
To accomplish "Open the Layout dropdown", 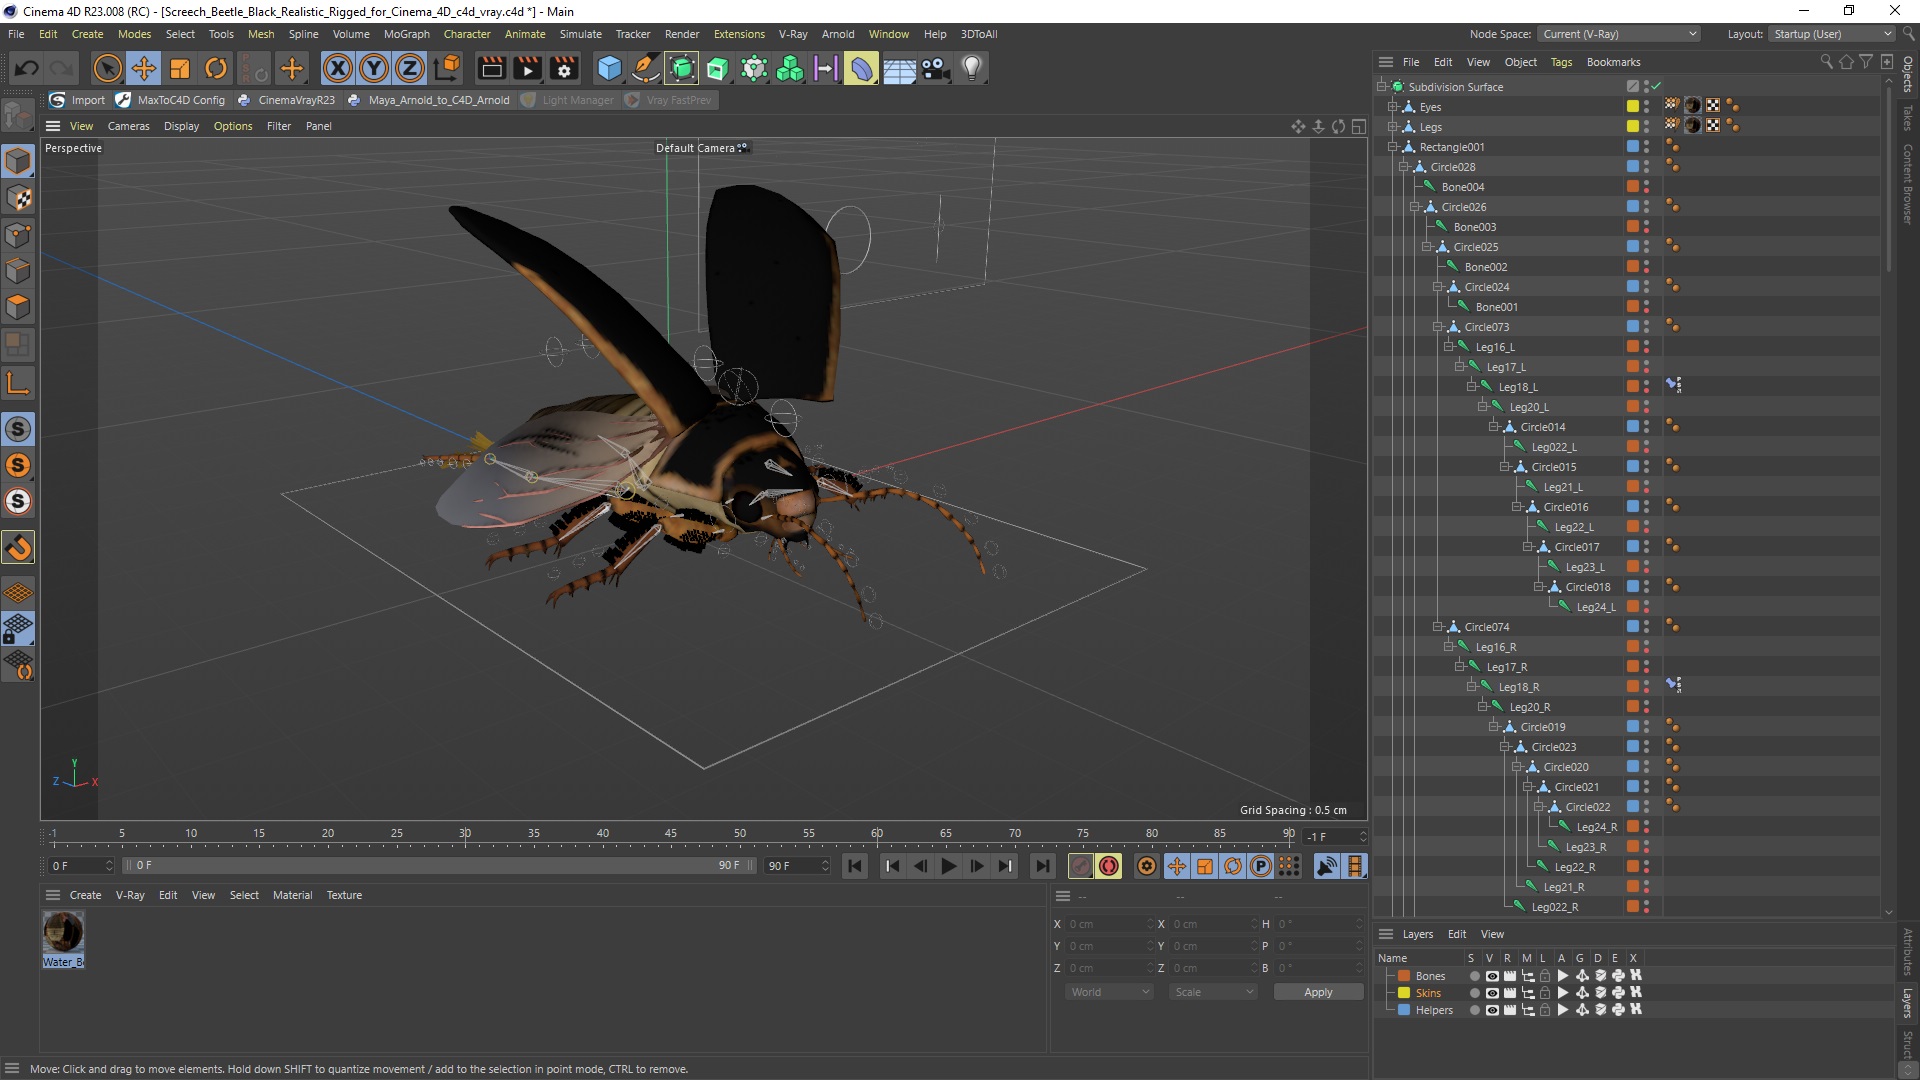I will coord(1830,34).
